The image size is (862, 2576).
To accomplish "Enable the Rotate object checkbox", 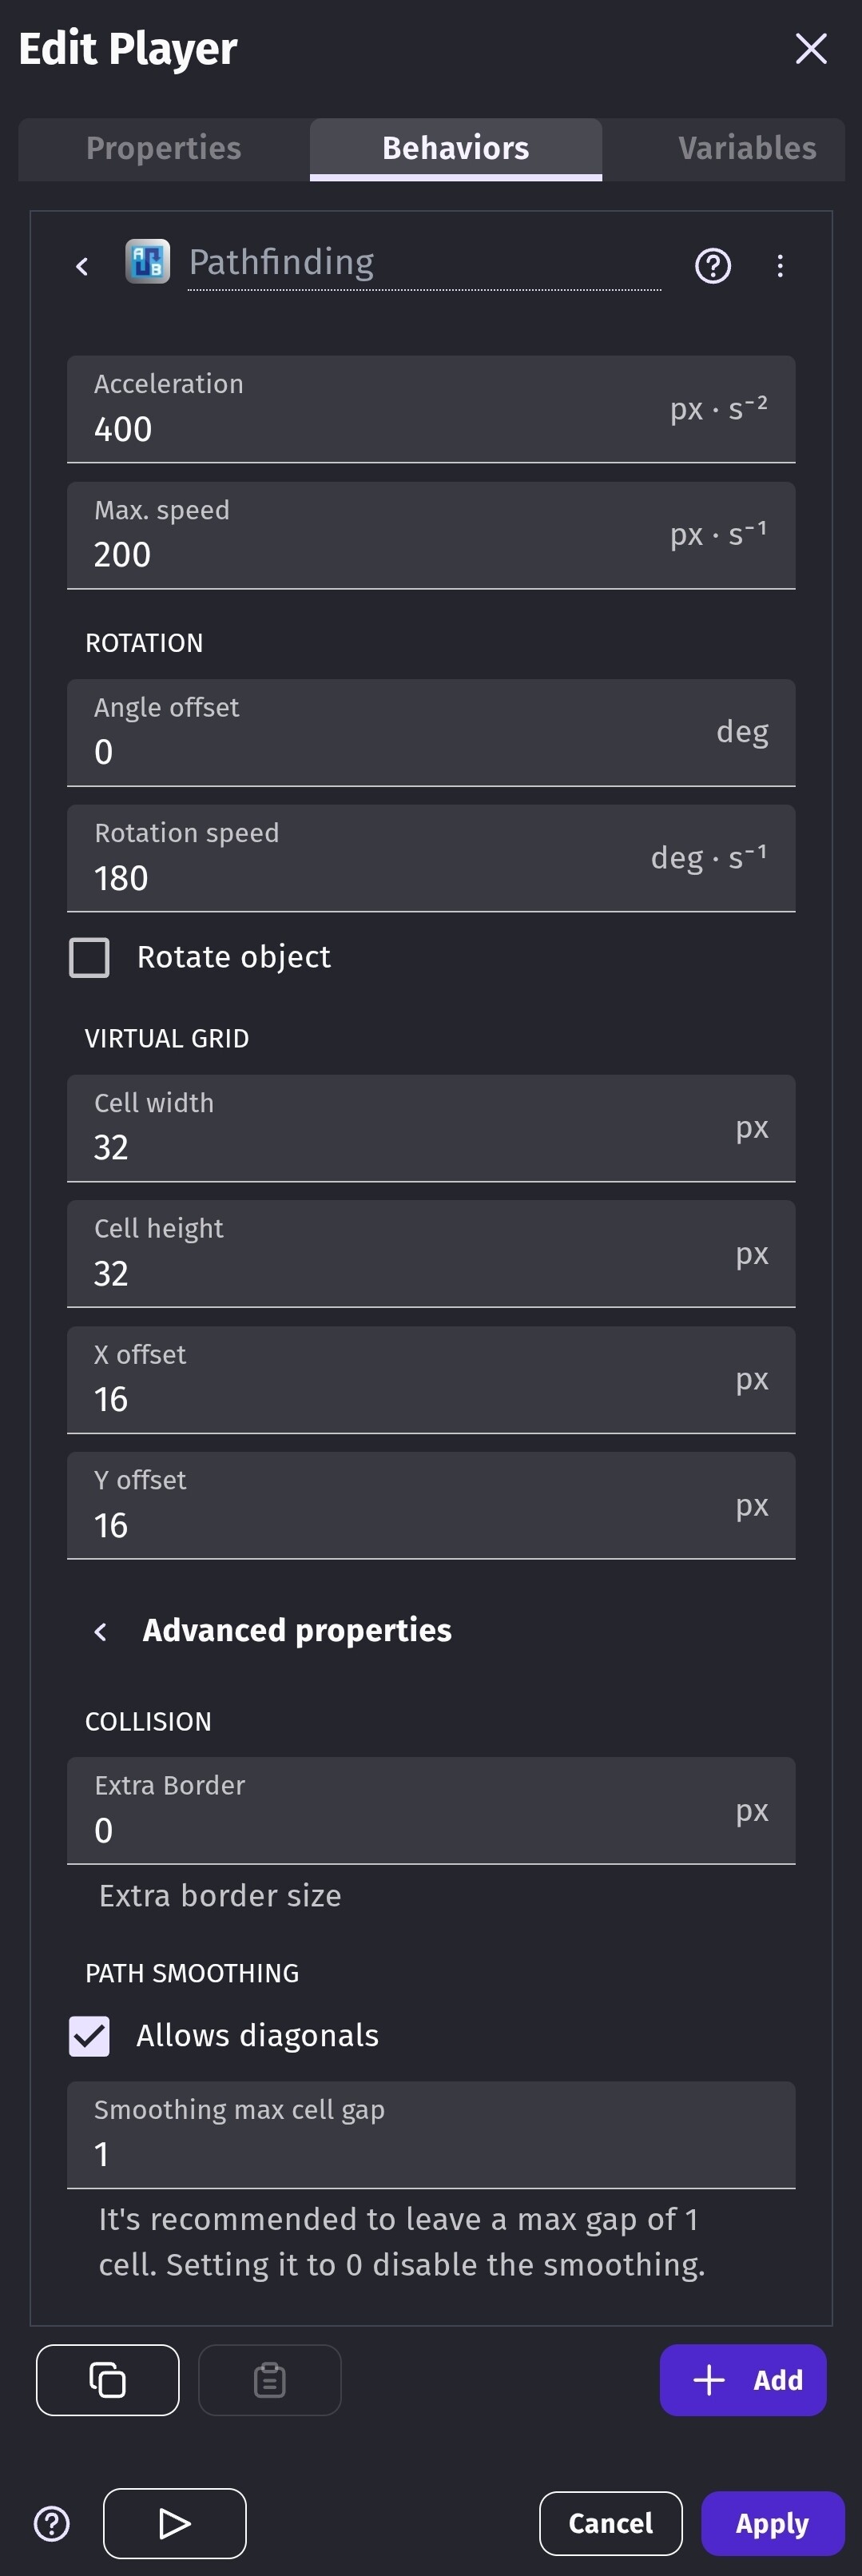I will [90, 957].
